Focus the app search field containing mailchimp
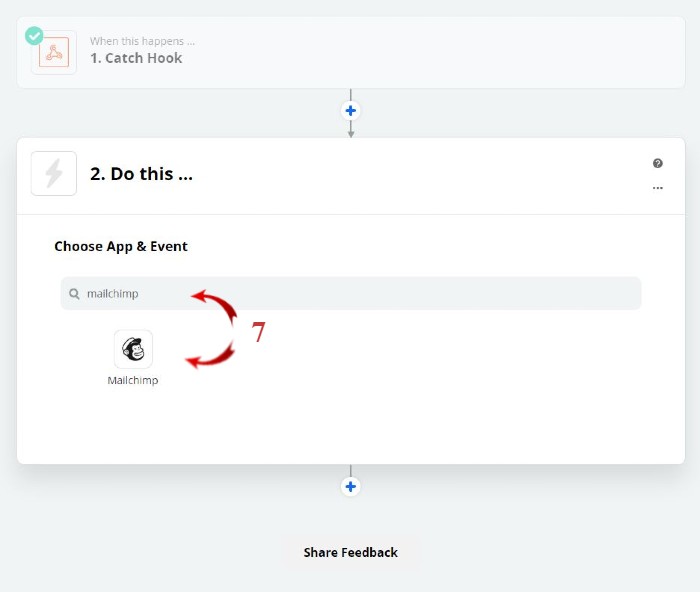The height and width of the screenshot is (592, 700). point(351,293)
